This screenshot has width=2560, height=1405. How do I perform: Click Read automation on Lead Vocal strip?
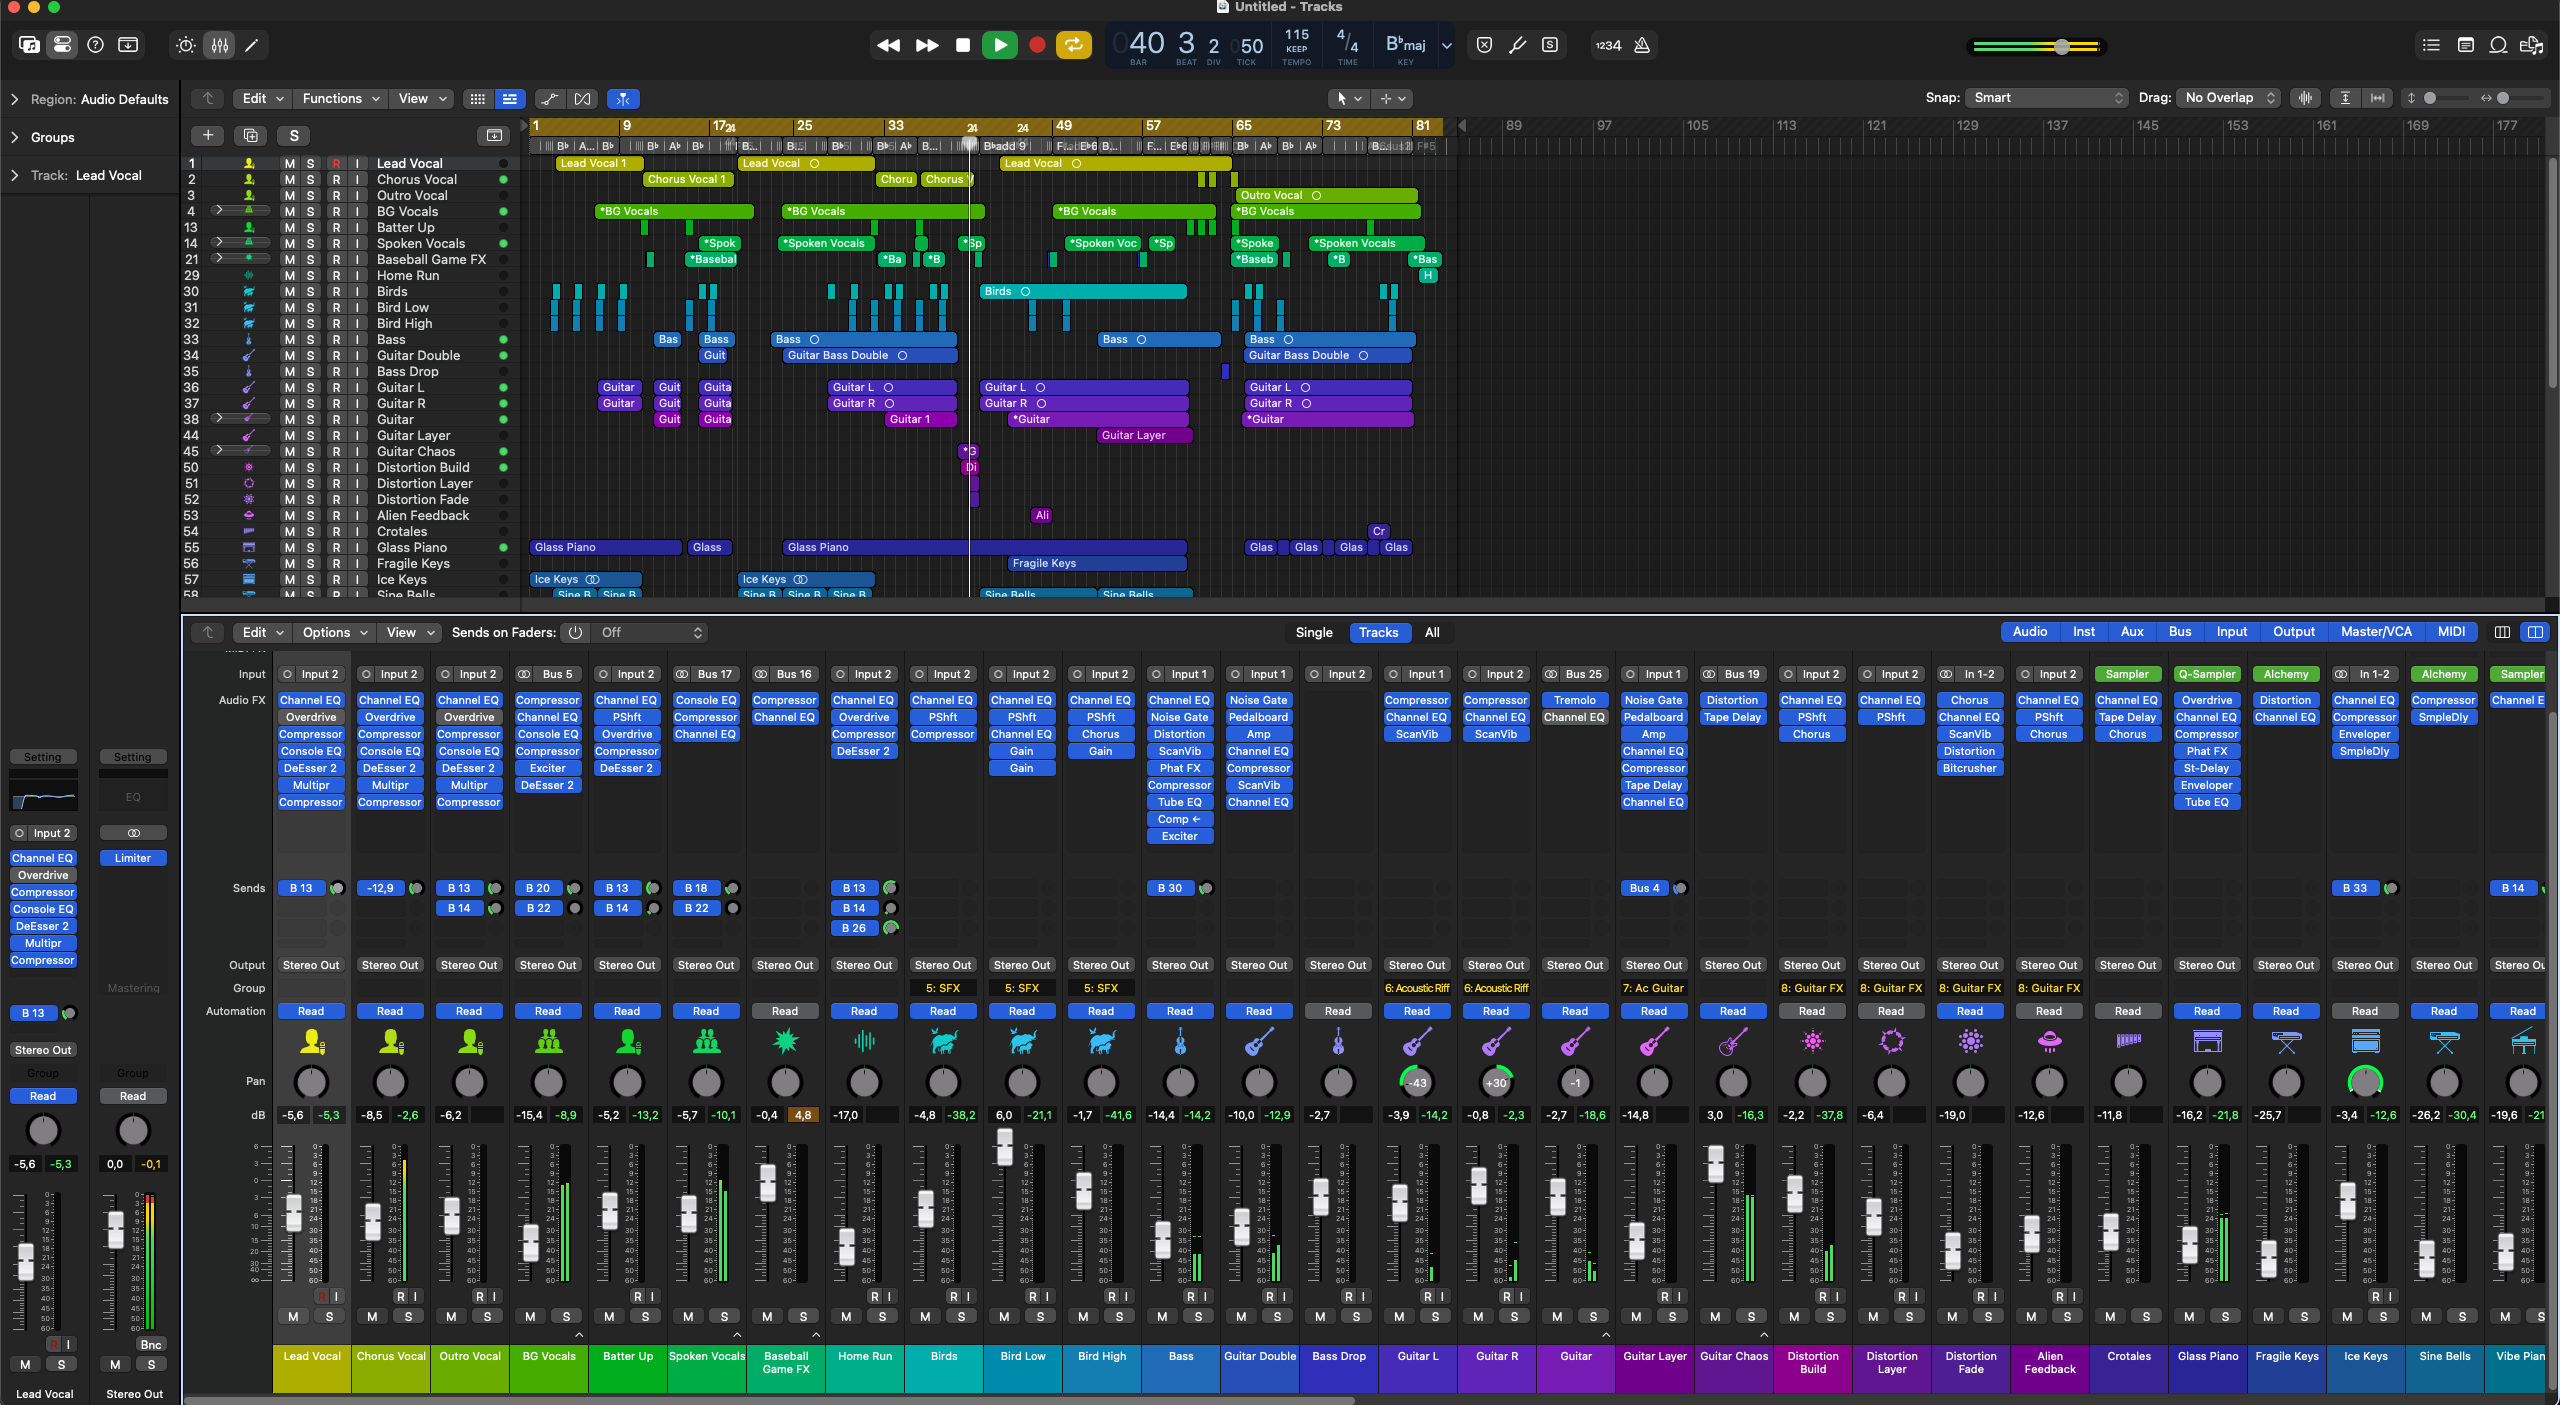[311, 1012]
